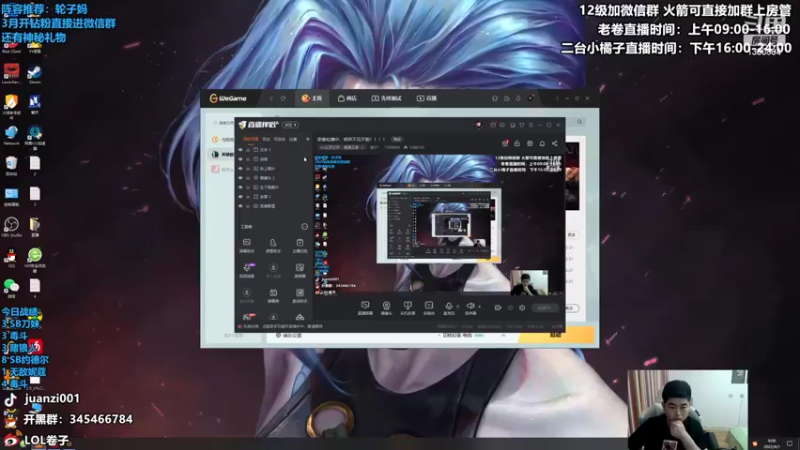The height and width of the screenshot is (450, 800).
Task: Select the WeGame logo in title bar
Action: (228, 98)
